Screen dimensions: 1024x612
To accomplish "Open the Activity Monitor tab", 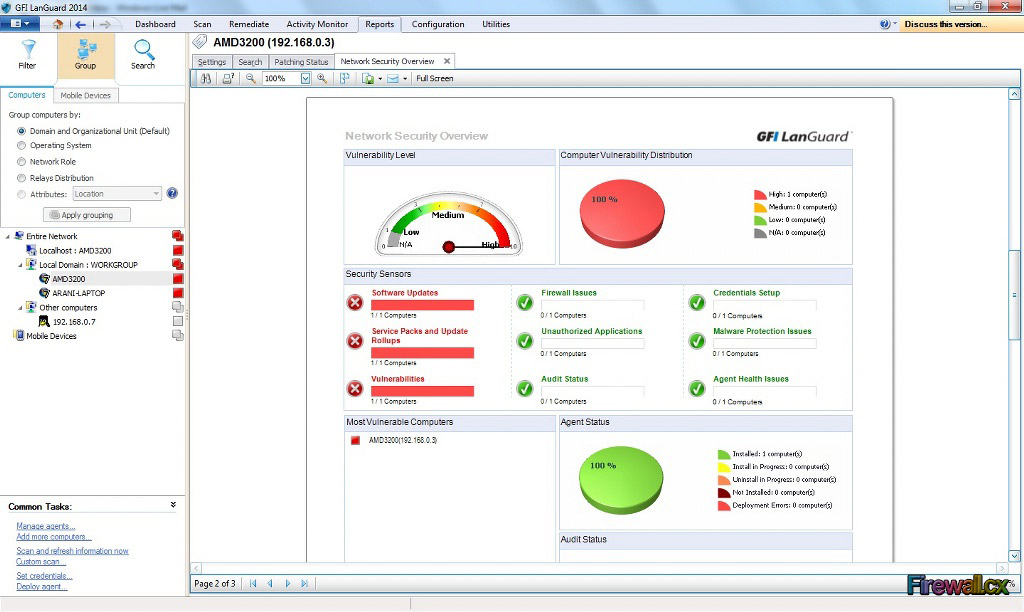I will coord(317,24).
